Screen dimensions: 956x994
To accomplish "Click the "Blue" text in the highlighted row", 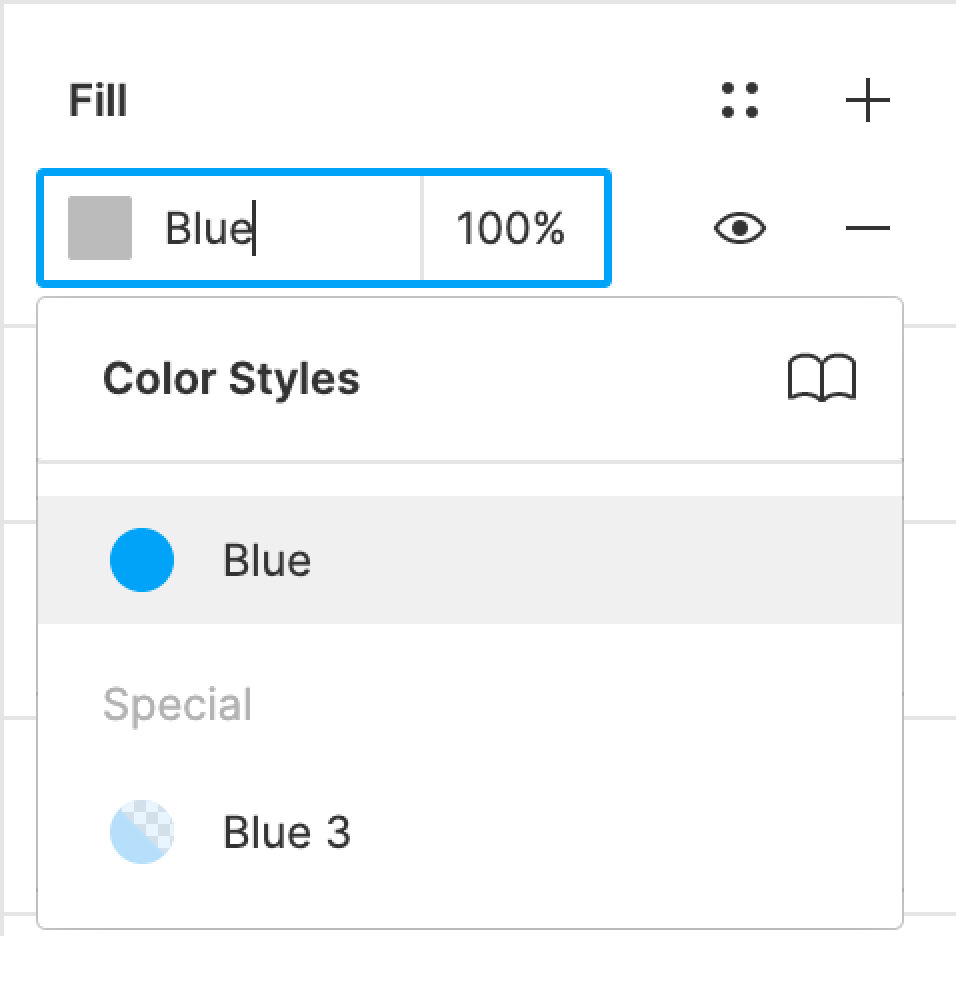I will point(267,560).
